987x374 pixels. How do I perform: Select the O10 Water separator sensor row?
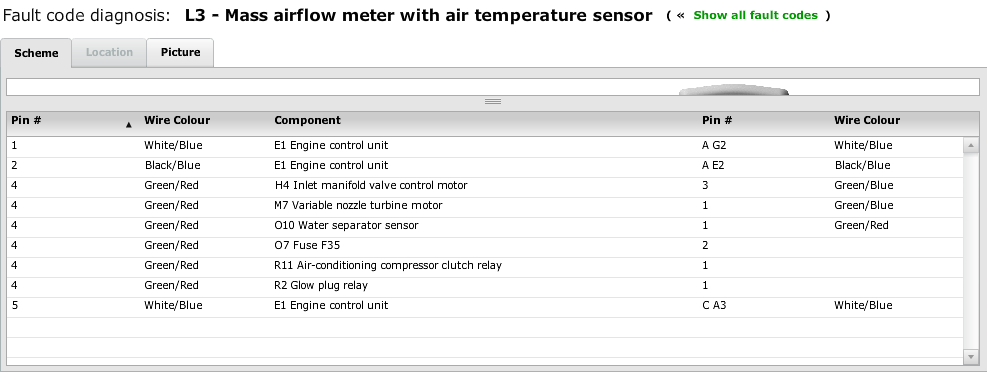pos(485,225)
